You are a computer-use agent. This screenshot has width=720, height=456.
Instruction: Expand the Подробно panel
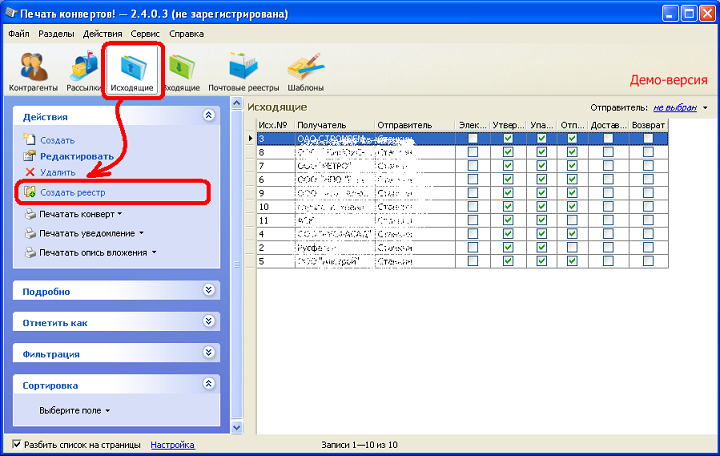(x=208, y=291)
